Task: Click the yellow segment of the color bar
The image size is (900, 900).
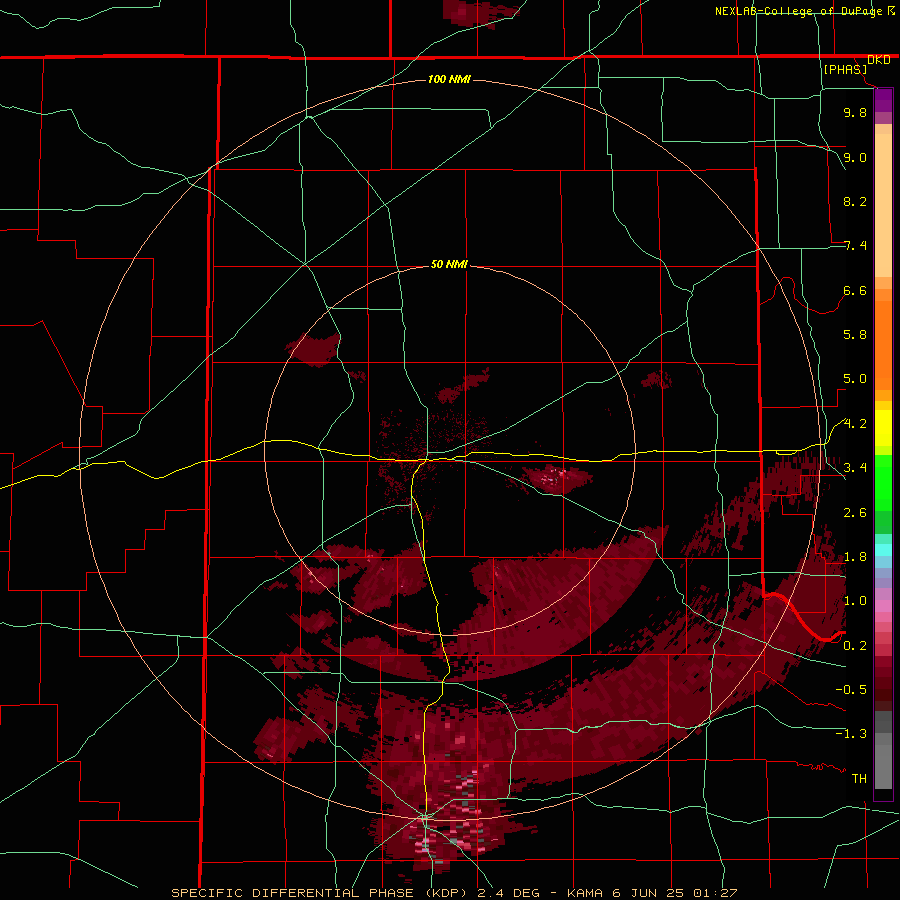Action: pos(883,428)
